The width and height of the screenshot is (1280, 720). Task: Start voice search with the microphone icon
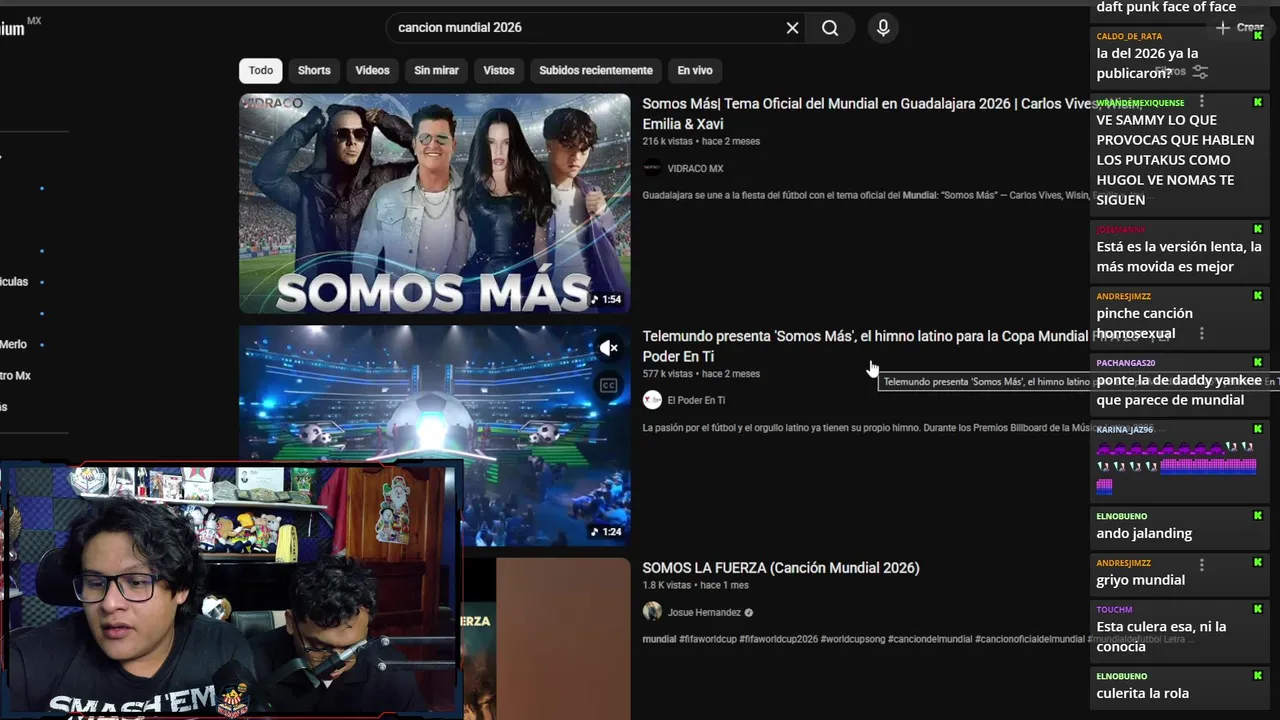883,28
